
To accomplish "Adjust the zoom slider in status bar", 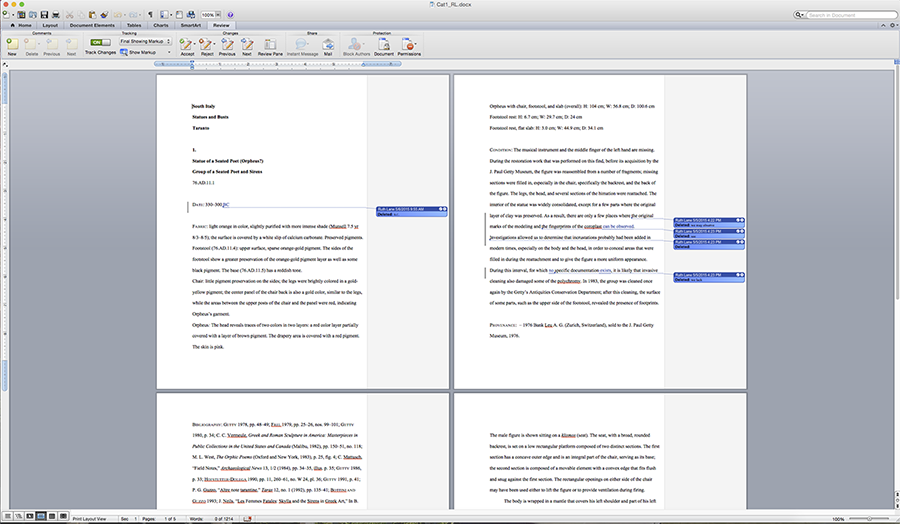I will [x=869, y=518].
